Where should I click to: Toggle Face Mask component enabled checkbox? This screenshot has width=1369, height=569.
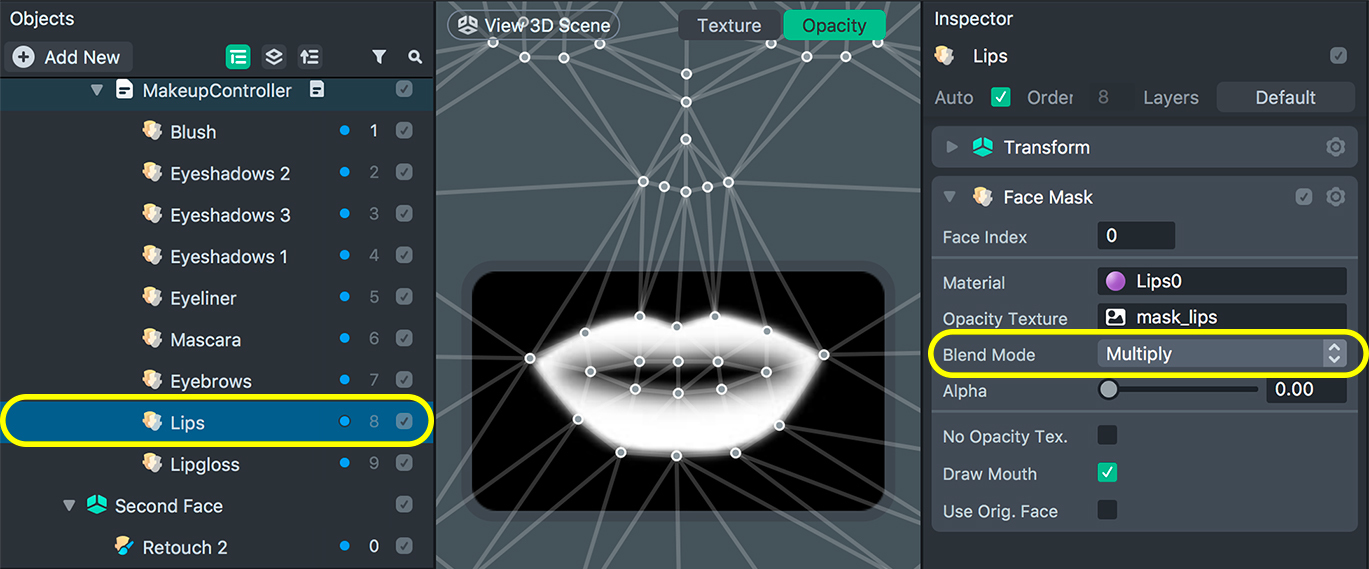(x=1304, y=197)
